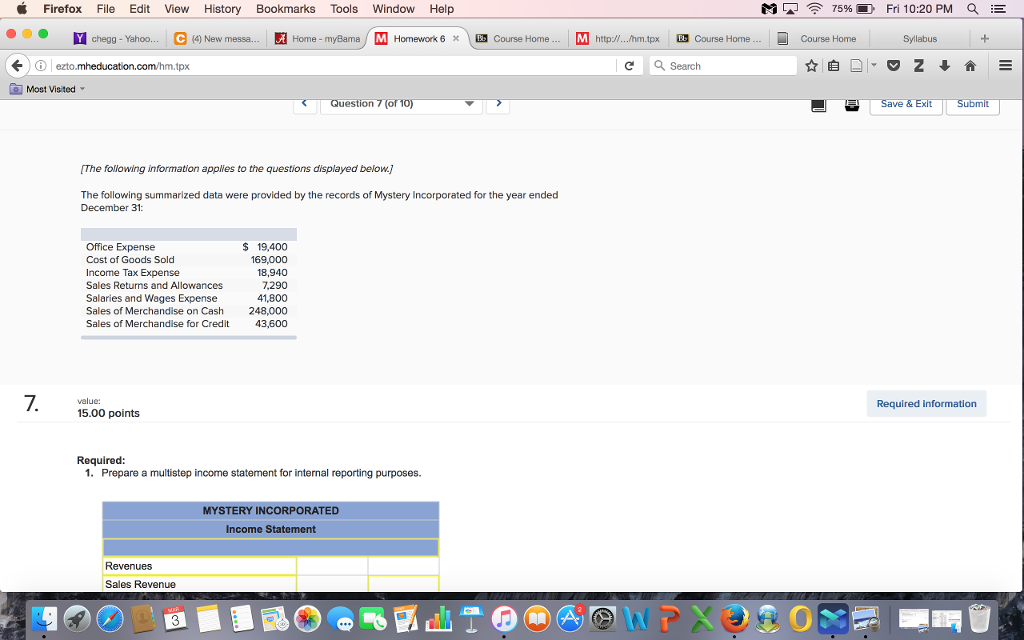Show Firefox downloads via the arrow icon
The image size is (1024, 640).
tap(944, 65)
